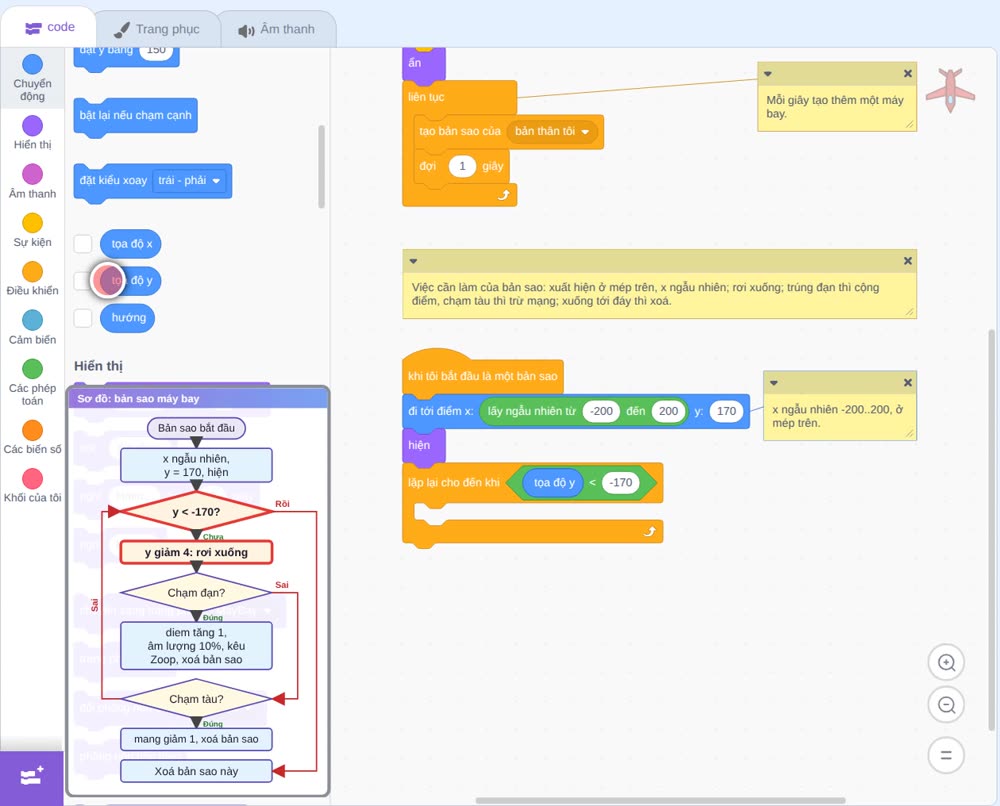Zoom in on the code workspace
The image size is (1000, 806).
pos(946,663)
